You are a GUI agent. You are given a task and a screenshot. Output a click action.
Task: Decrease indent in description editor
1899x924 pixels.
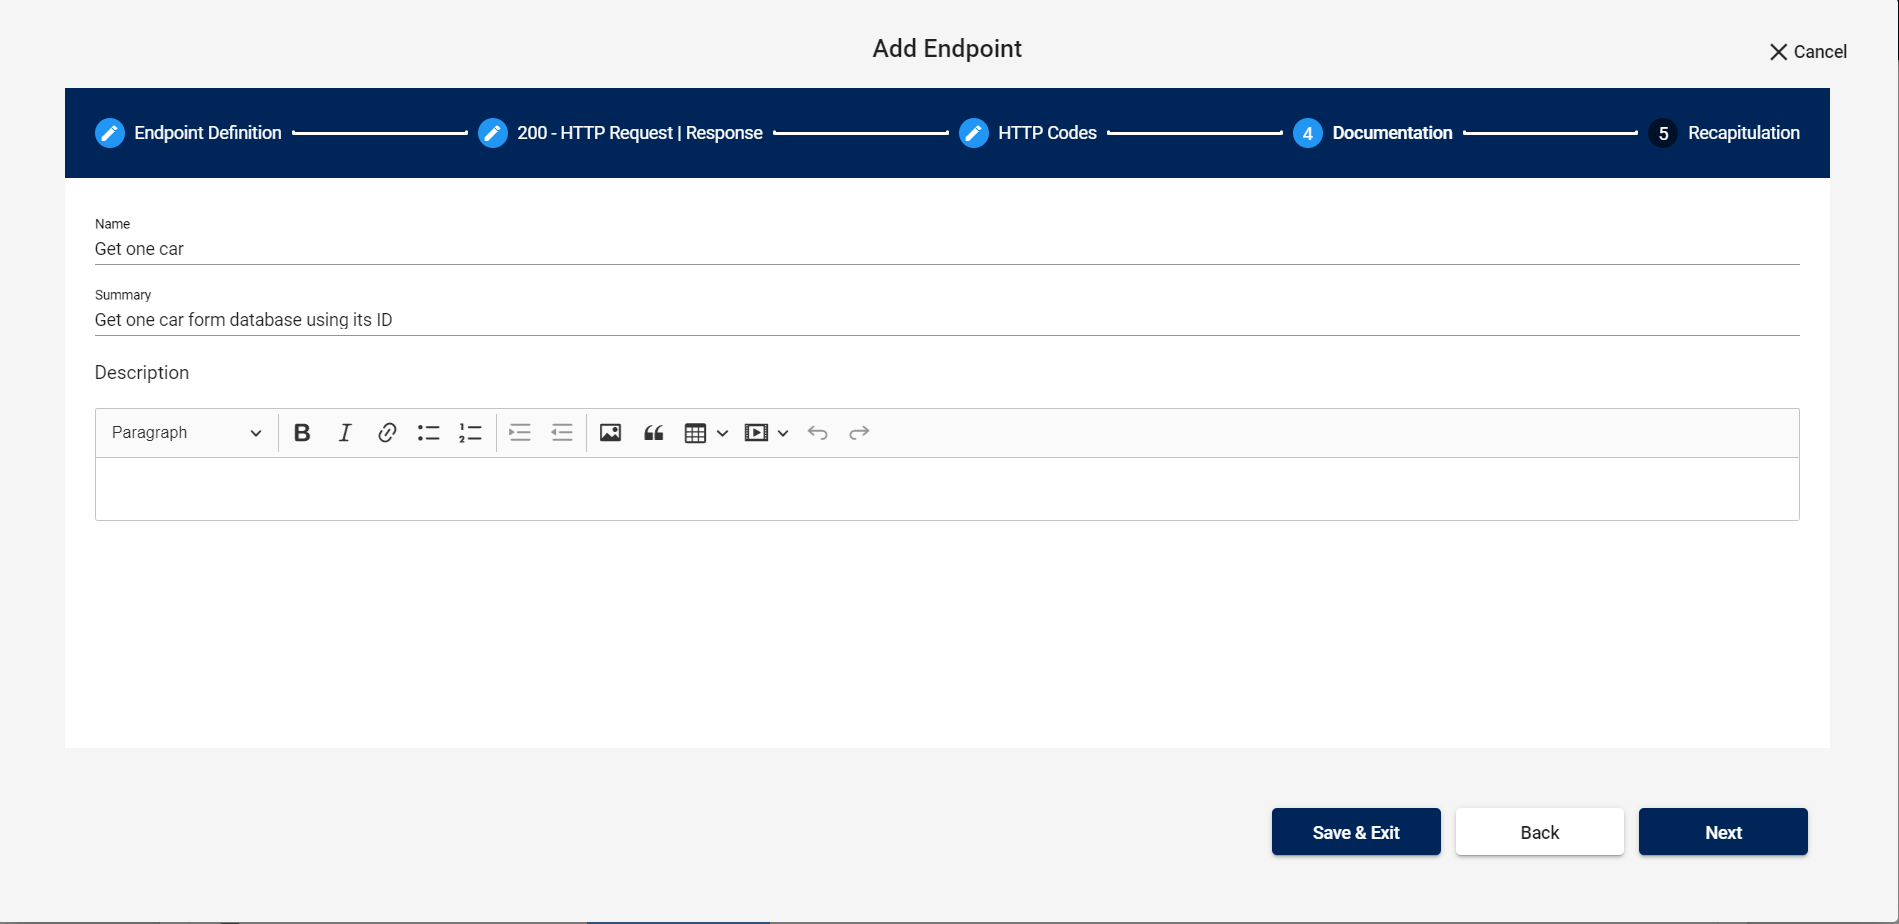pyautogui.click(x=562, y=433)
